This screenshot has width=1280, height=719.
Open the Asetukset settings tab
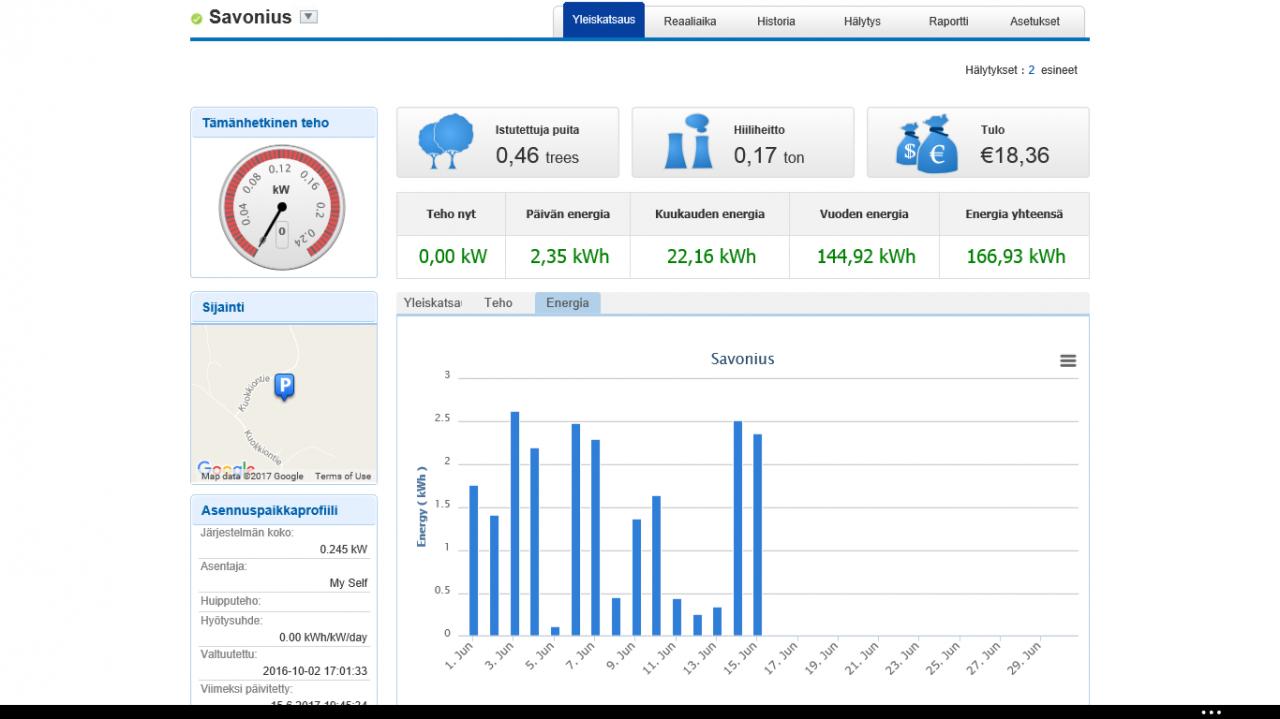1034,21
